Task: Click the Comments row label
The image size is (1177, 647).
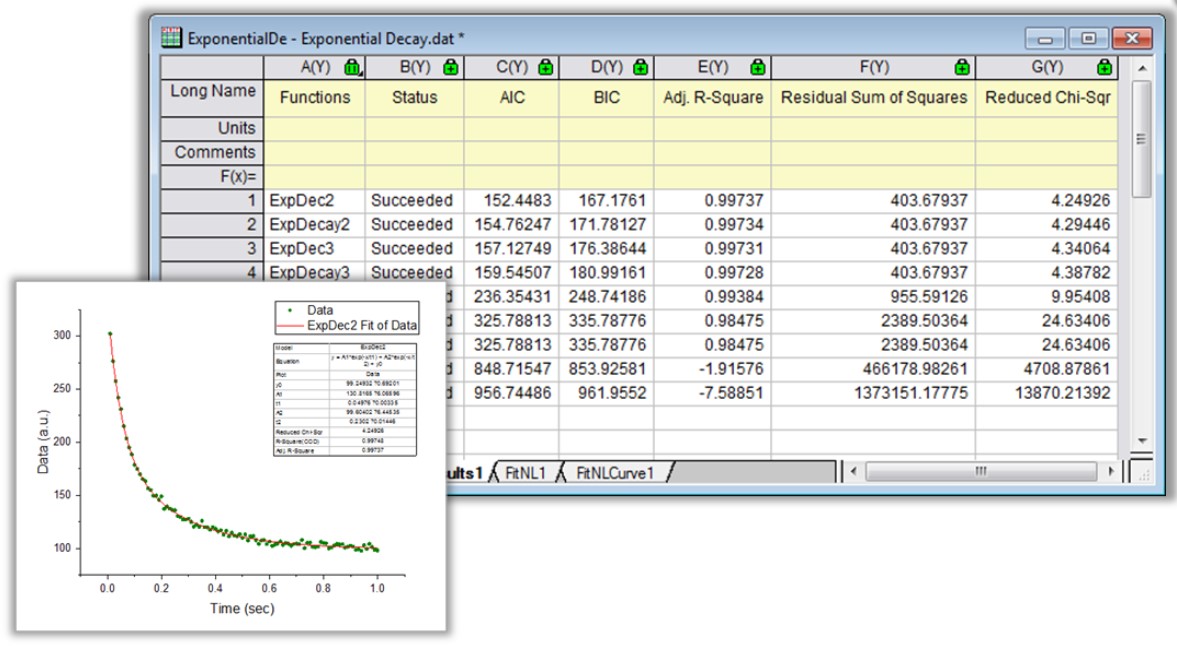Action: coord(212,152)
